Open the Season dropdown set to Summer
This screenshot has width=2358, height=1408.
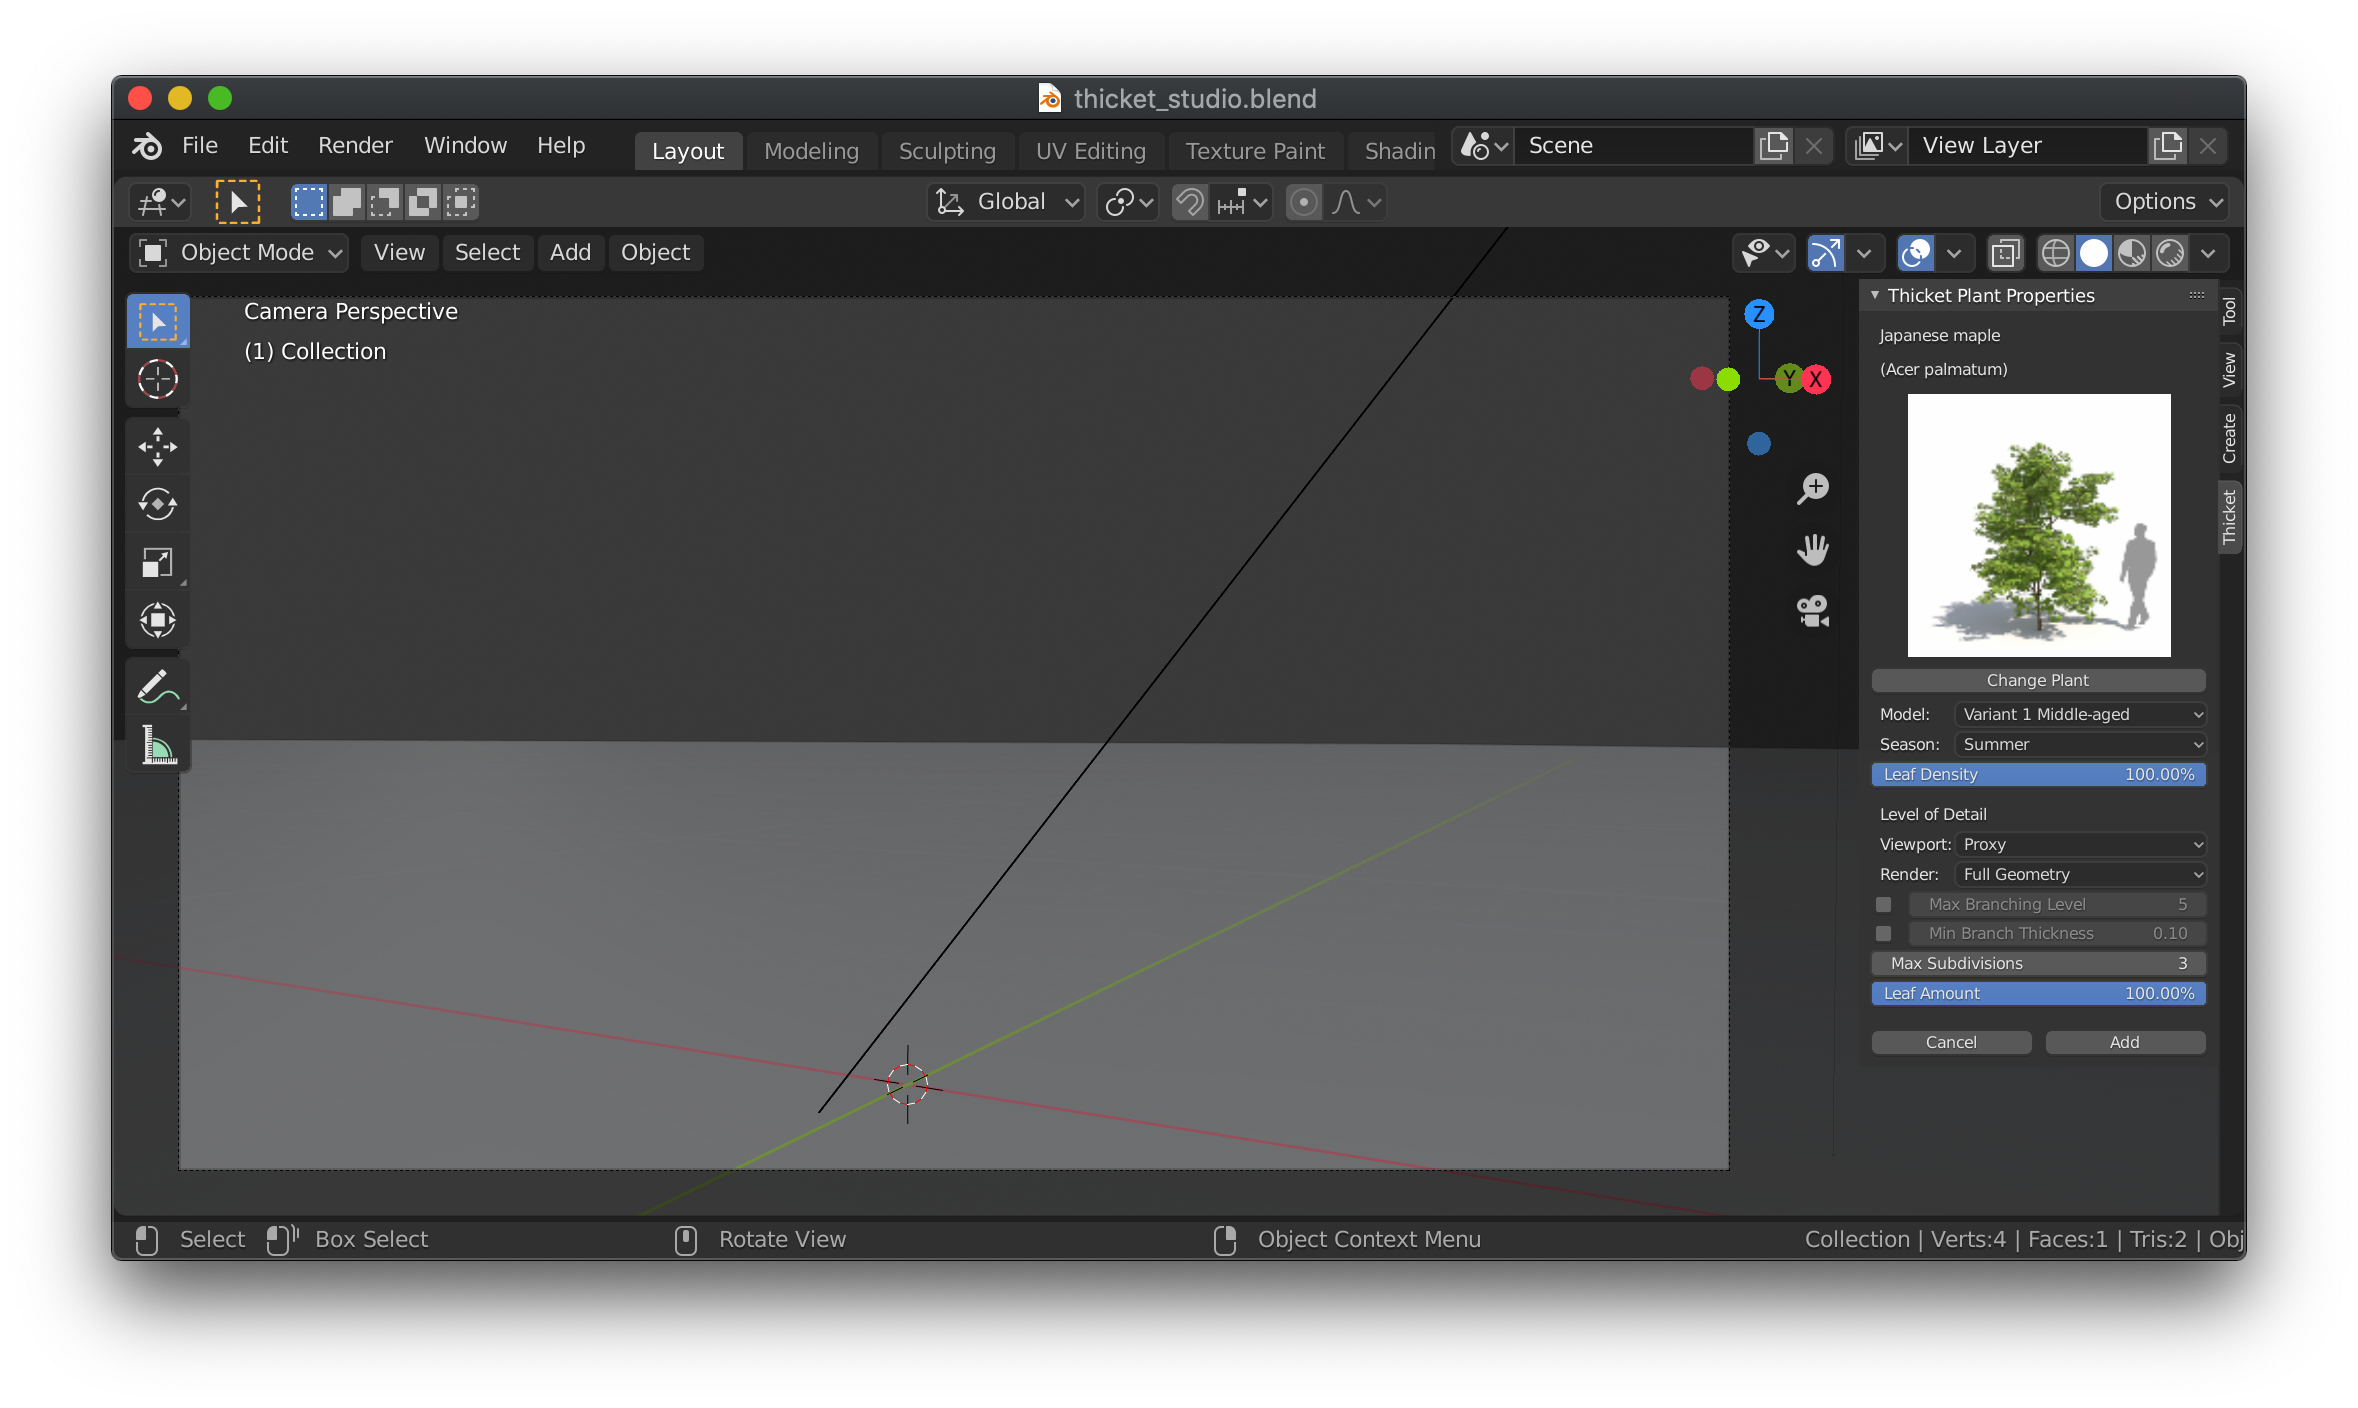(x=2080, y=744)
